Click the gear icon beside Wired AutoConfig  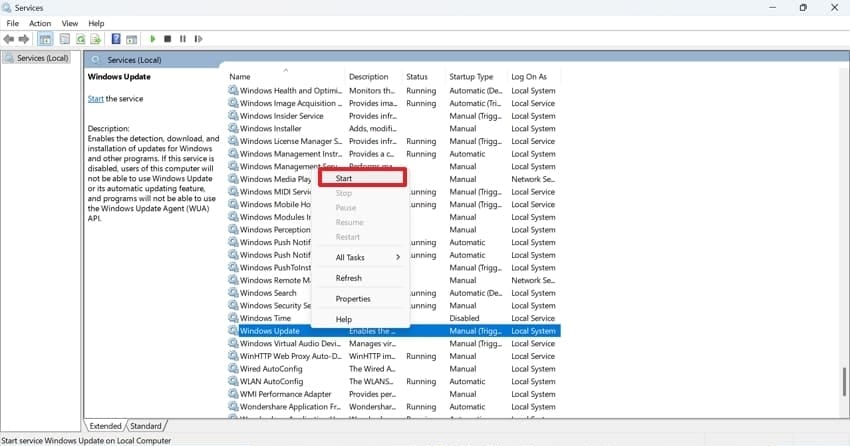coord(233,369)
